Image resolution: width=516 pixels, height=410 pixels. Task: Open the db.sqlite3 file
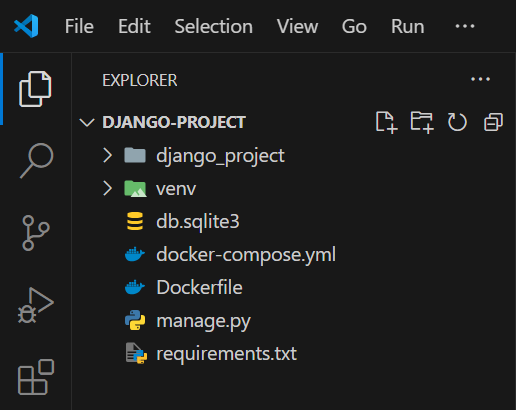tap(198, 222)
